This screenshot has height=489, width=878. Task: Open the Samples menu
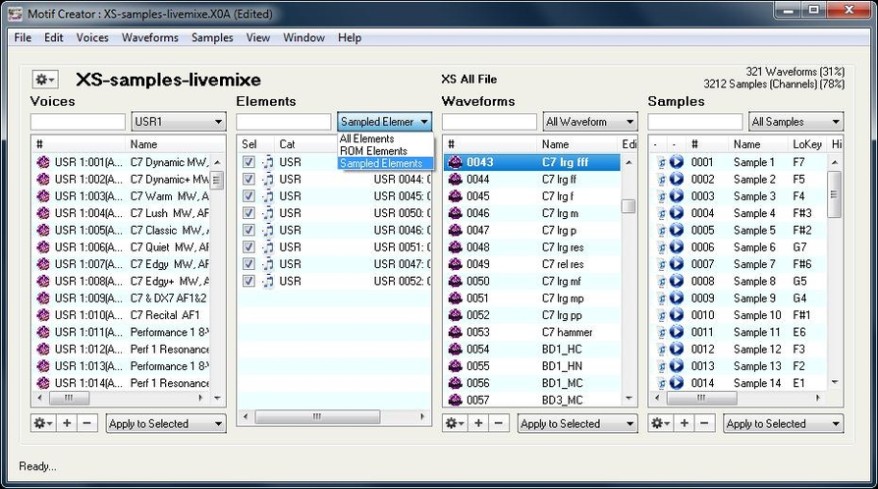click(212, 38)
